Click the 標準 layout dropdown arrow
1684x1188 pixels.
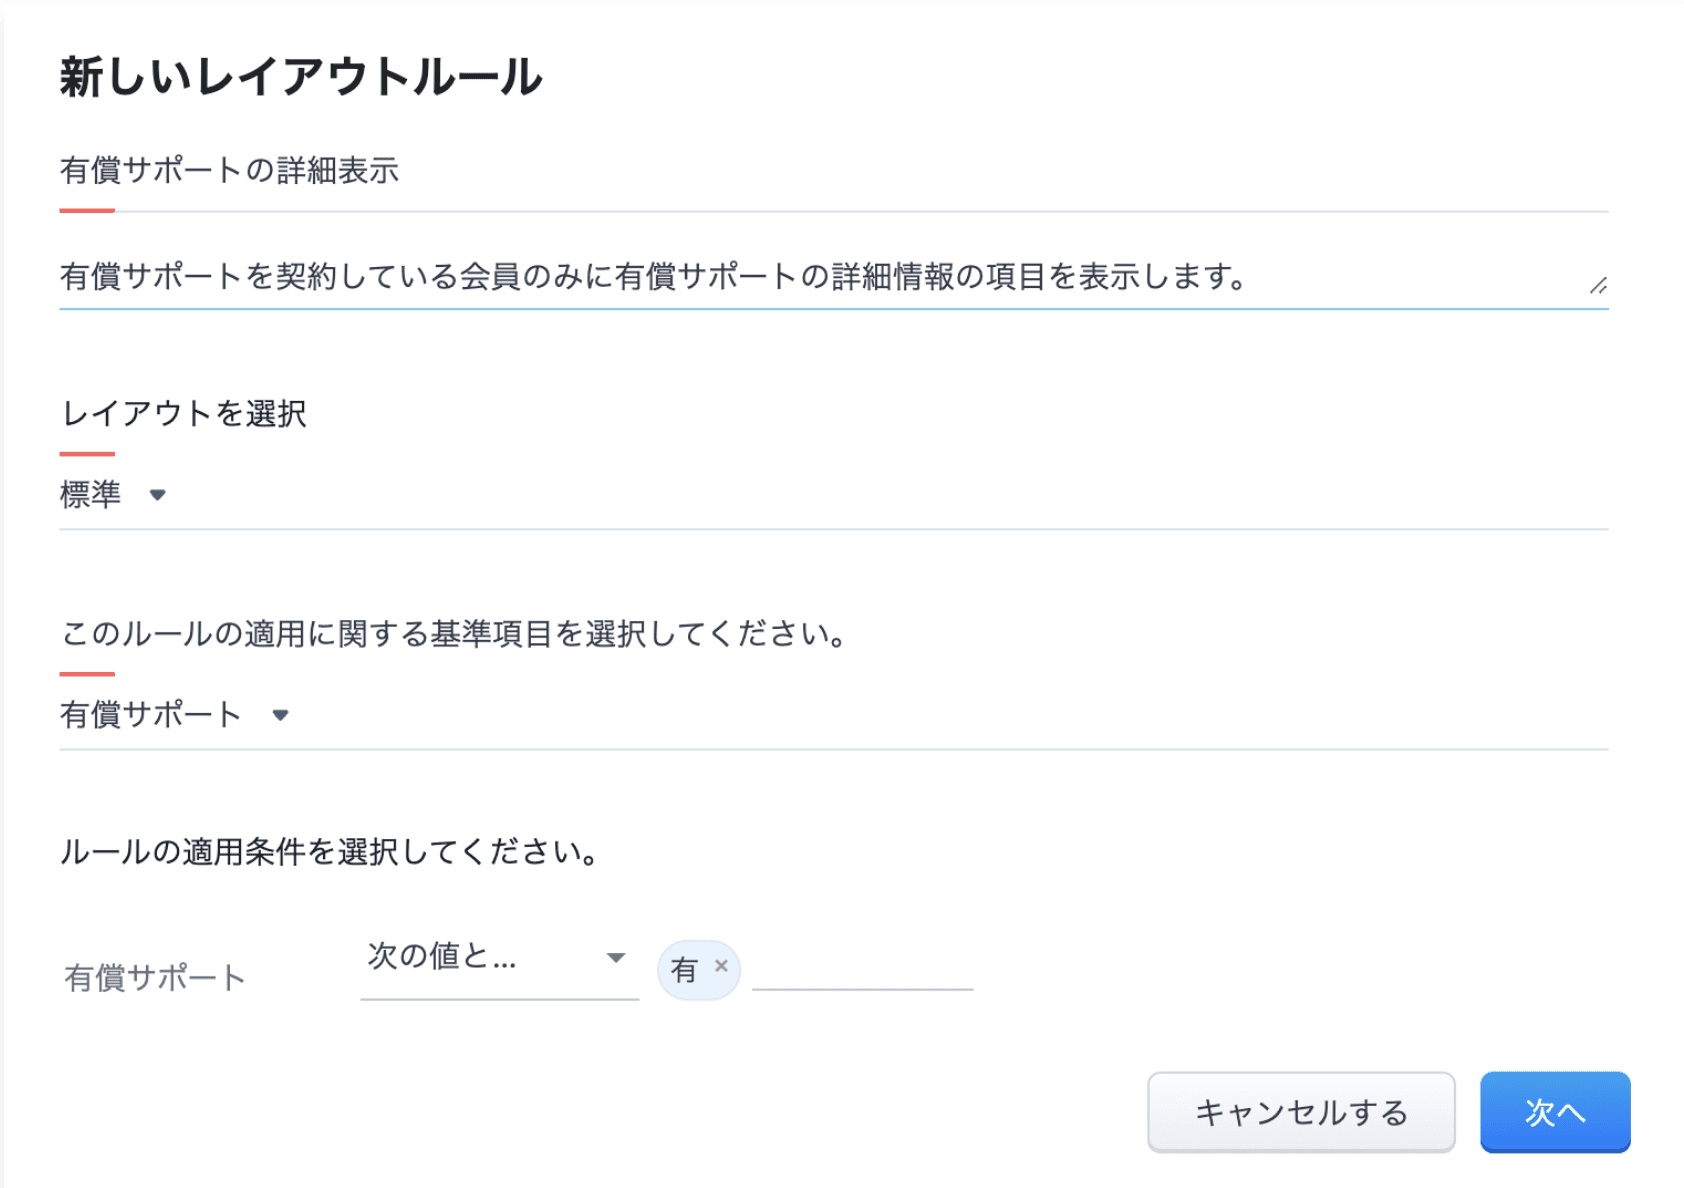[157, 495]
